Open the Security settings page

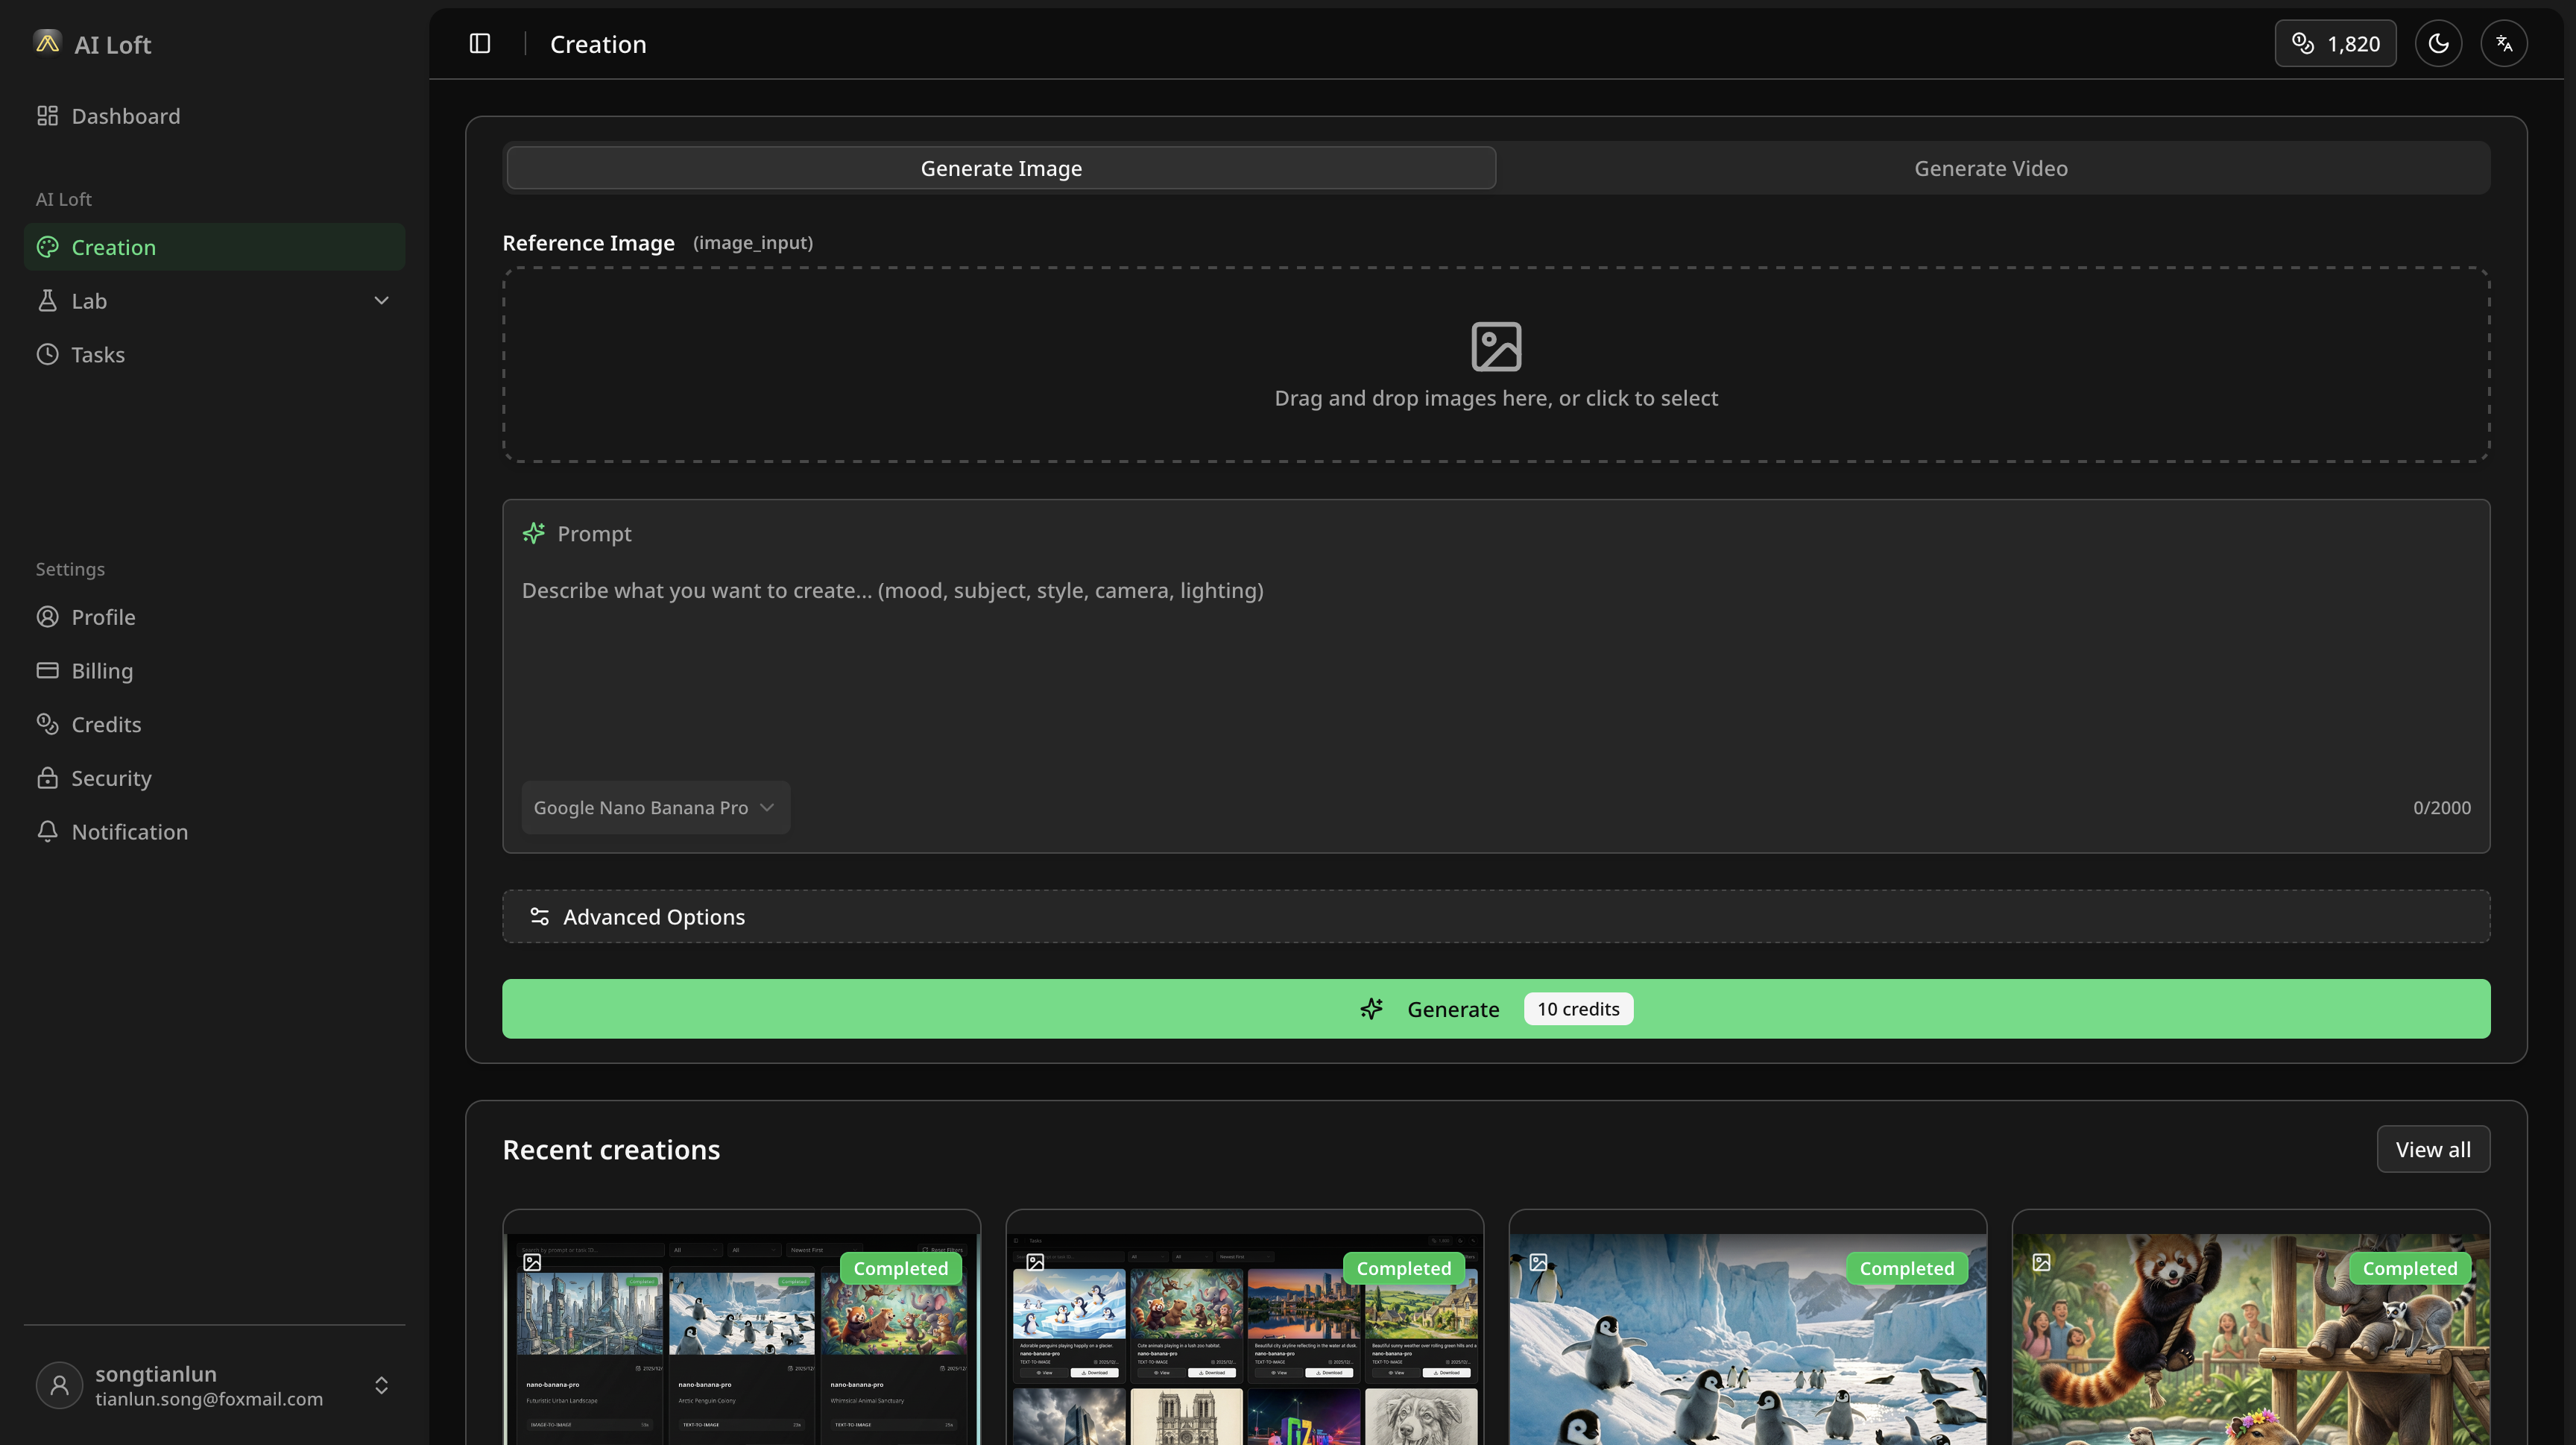point(111,778)
